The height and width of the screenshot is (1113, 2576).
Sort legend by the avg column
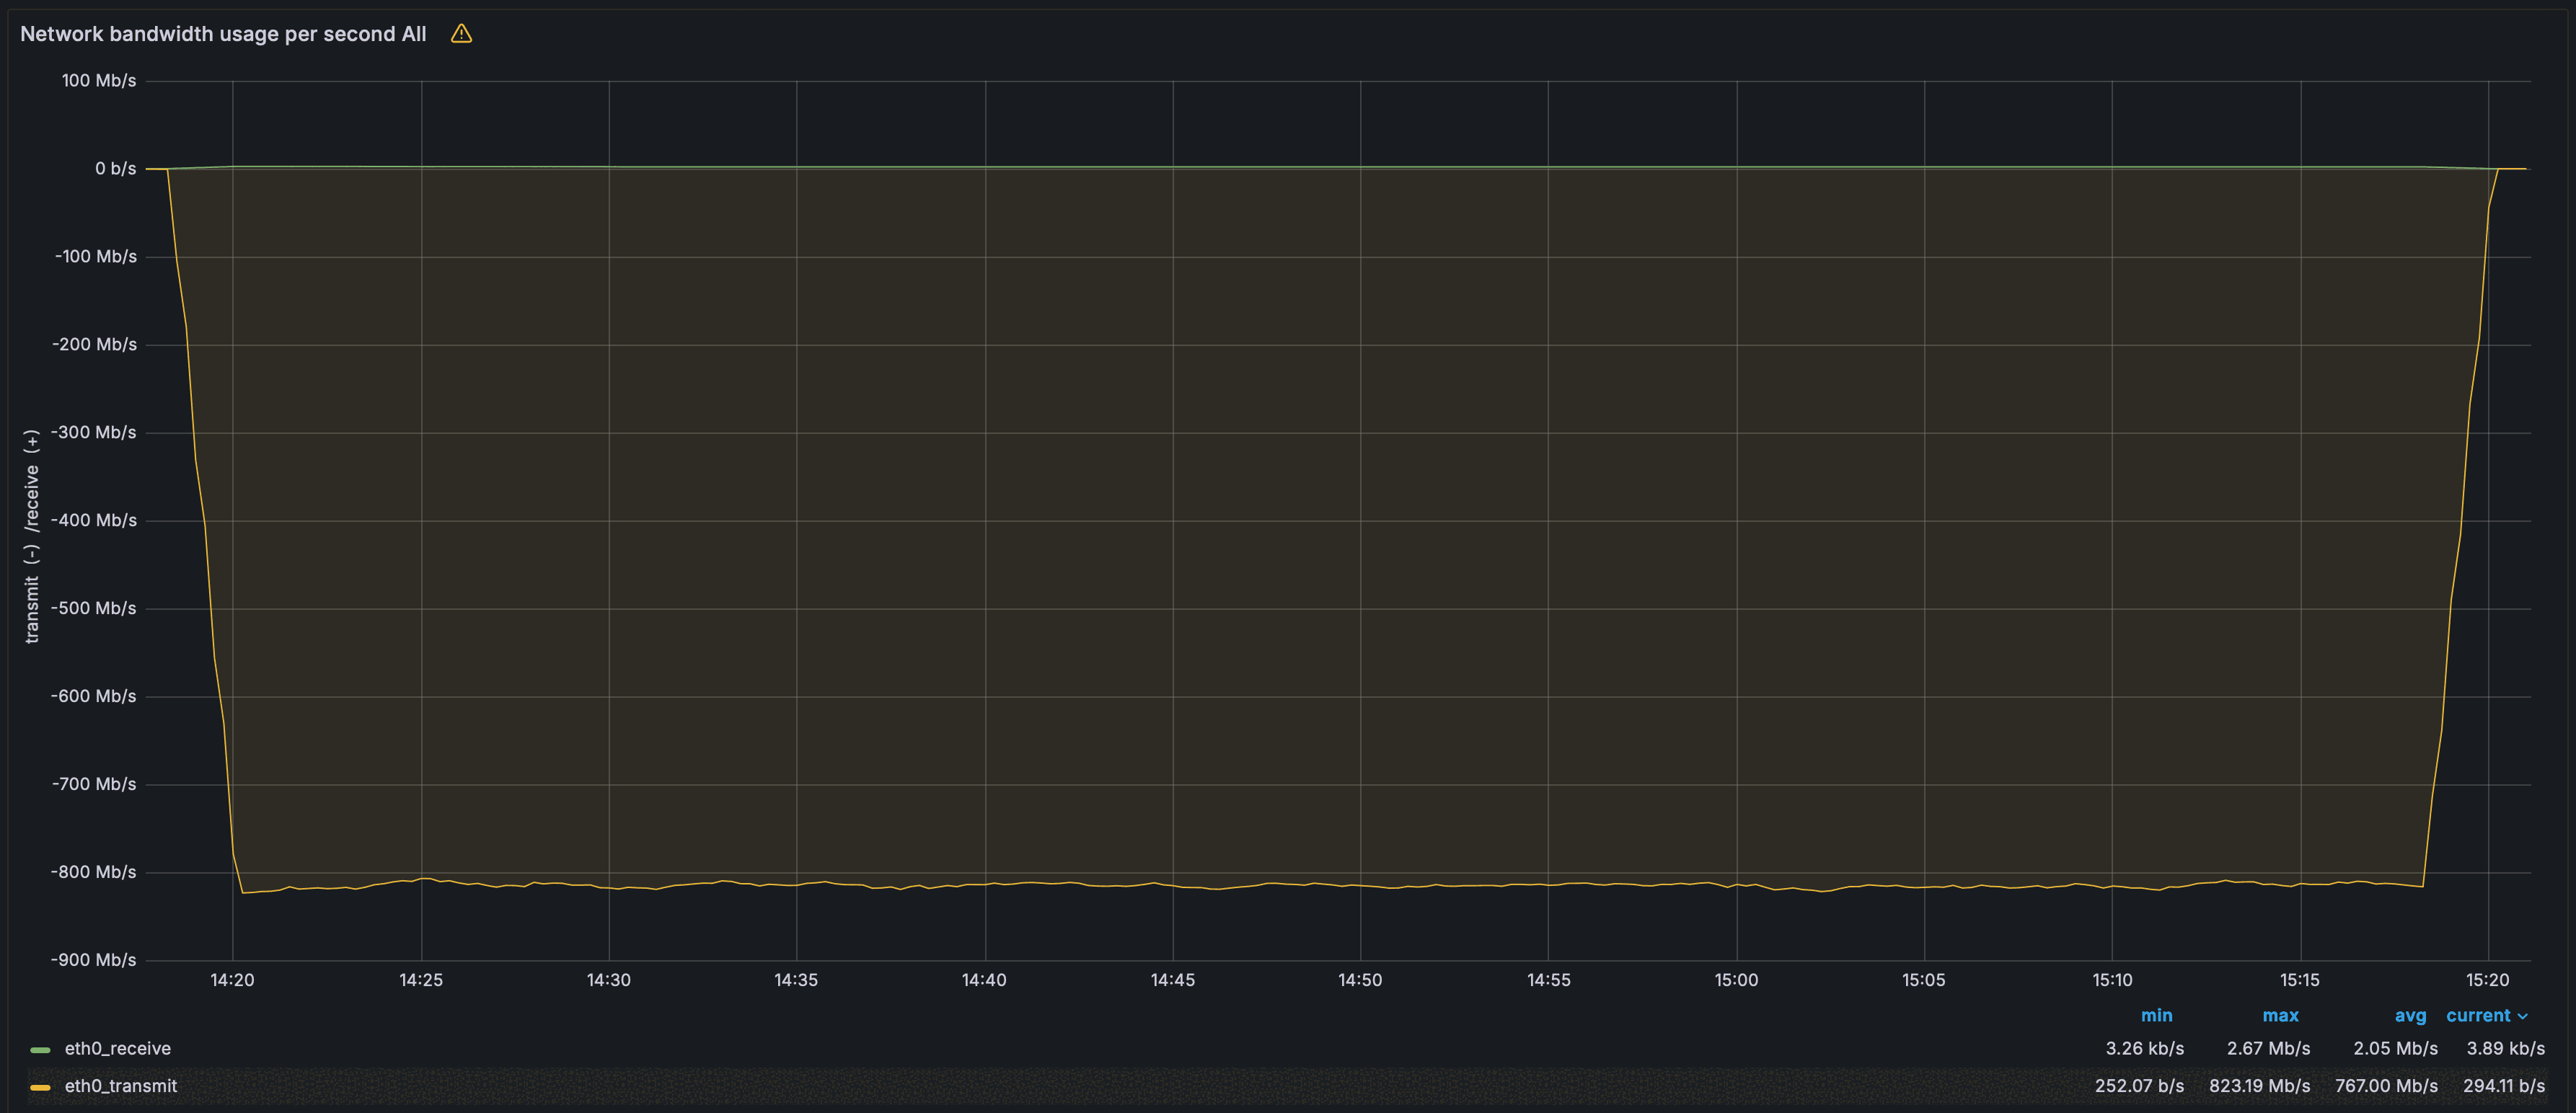click(2410, 1015)
